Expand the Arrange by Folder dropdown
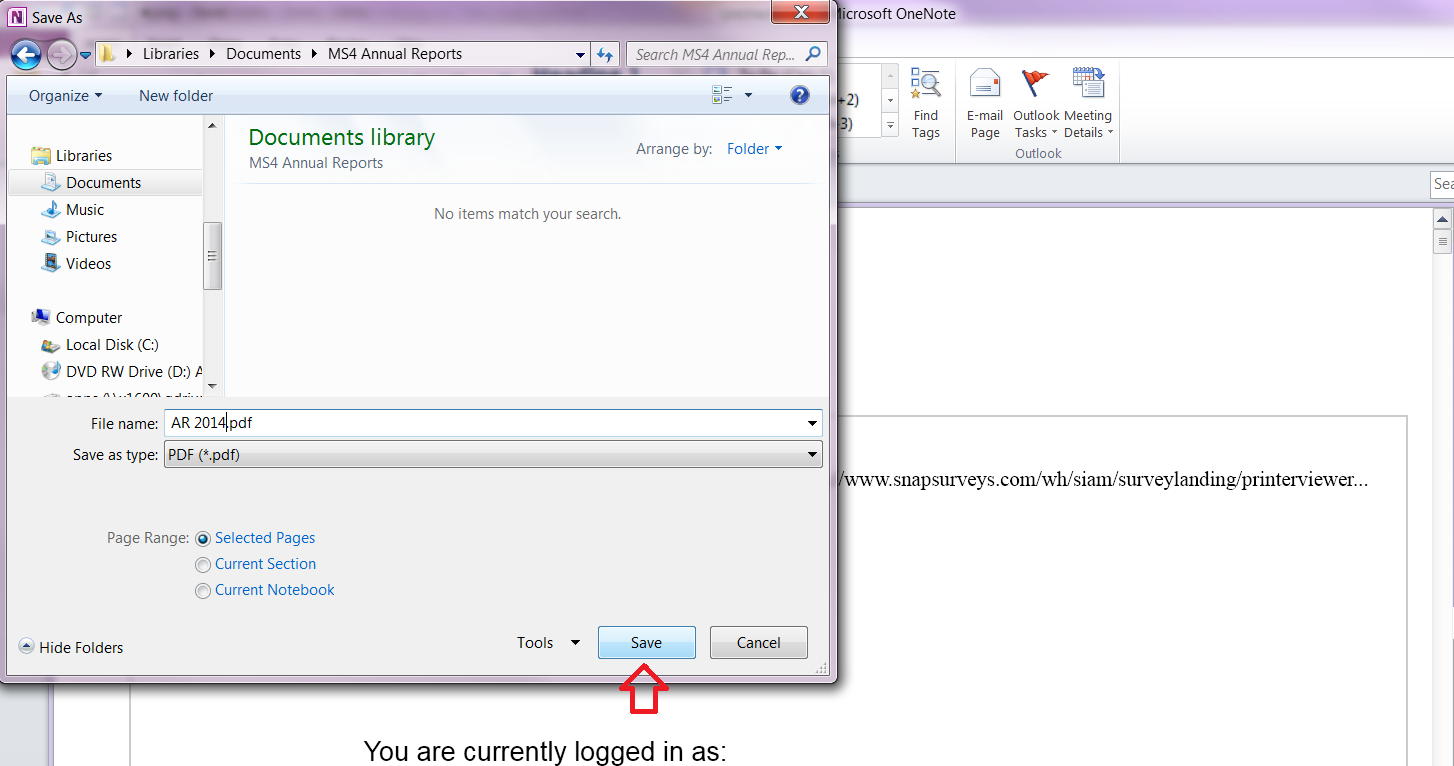The width and height of the screenshot is (1454, 766). (x=754, y=149)
